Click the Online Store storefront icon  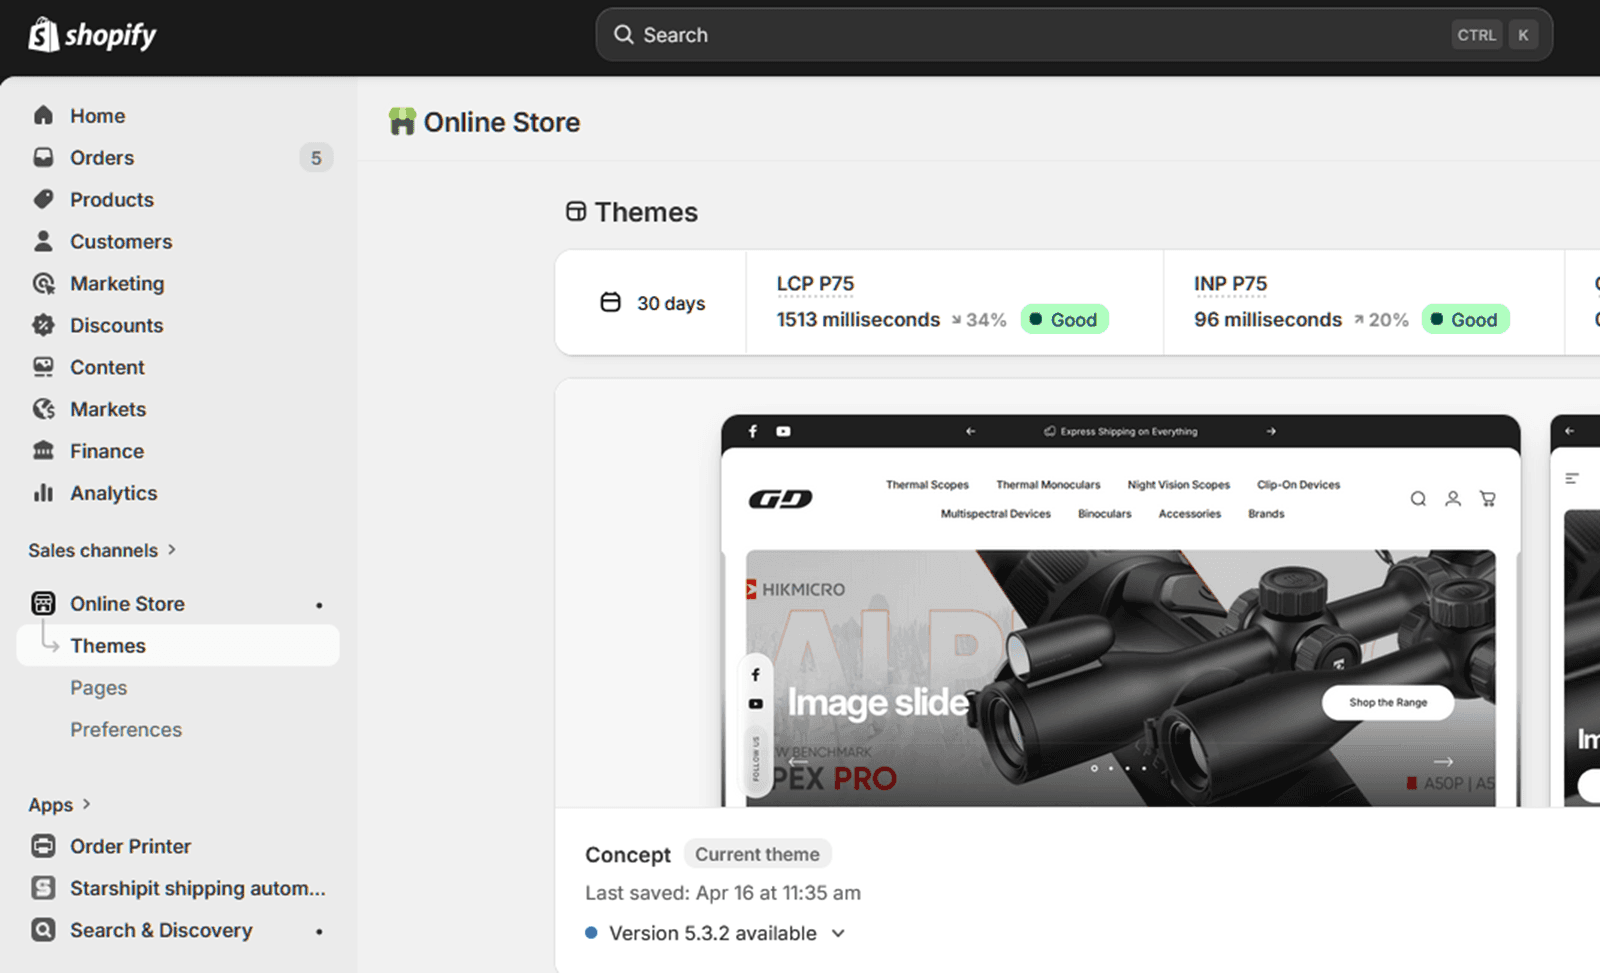click(x=43, y=602)
